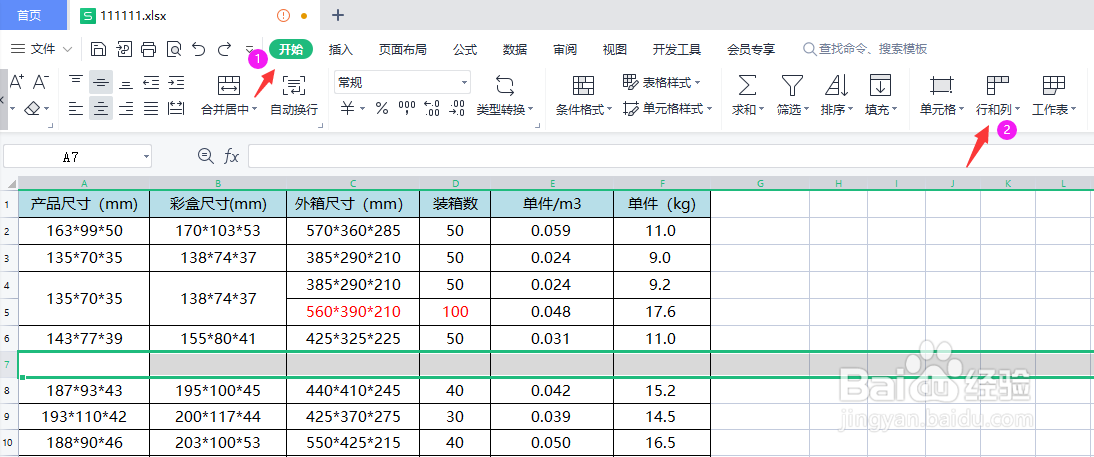The width and height of the screenshot is (1094, 457).
Task: Select the 111111.xlsx document tab
Action: (195, 15)
